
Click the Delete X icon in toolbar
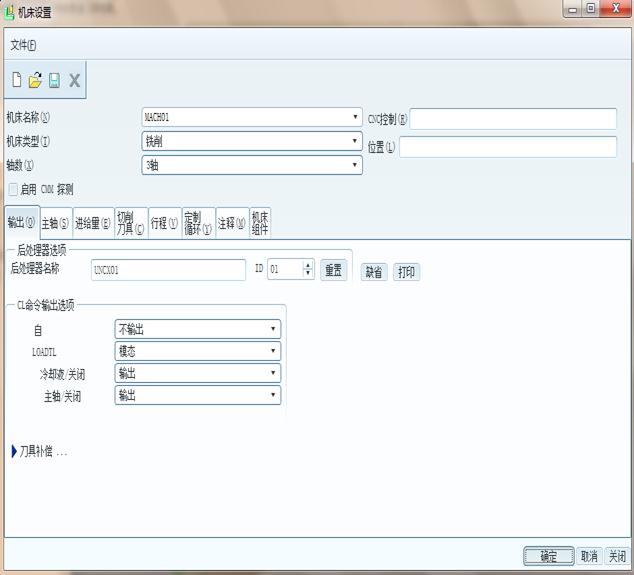click(x=74, y=80)
